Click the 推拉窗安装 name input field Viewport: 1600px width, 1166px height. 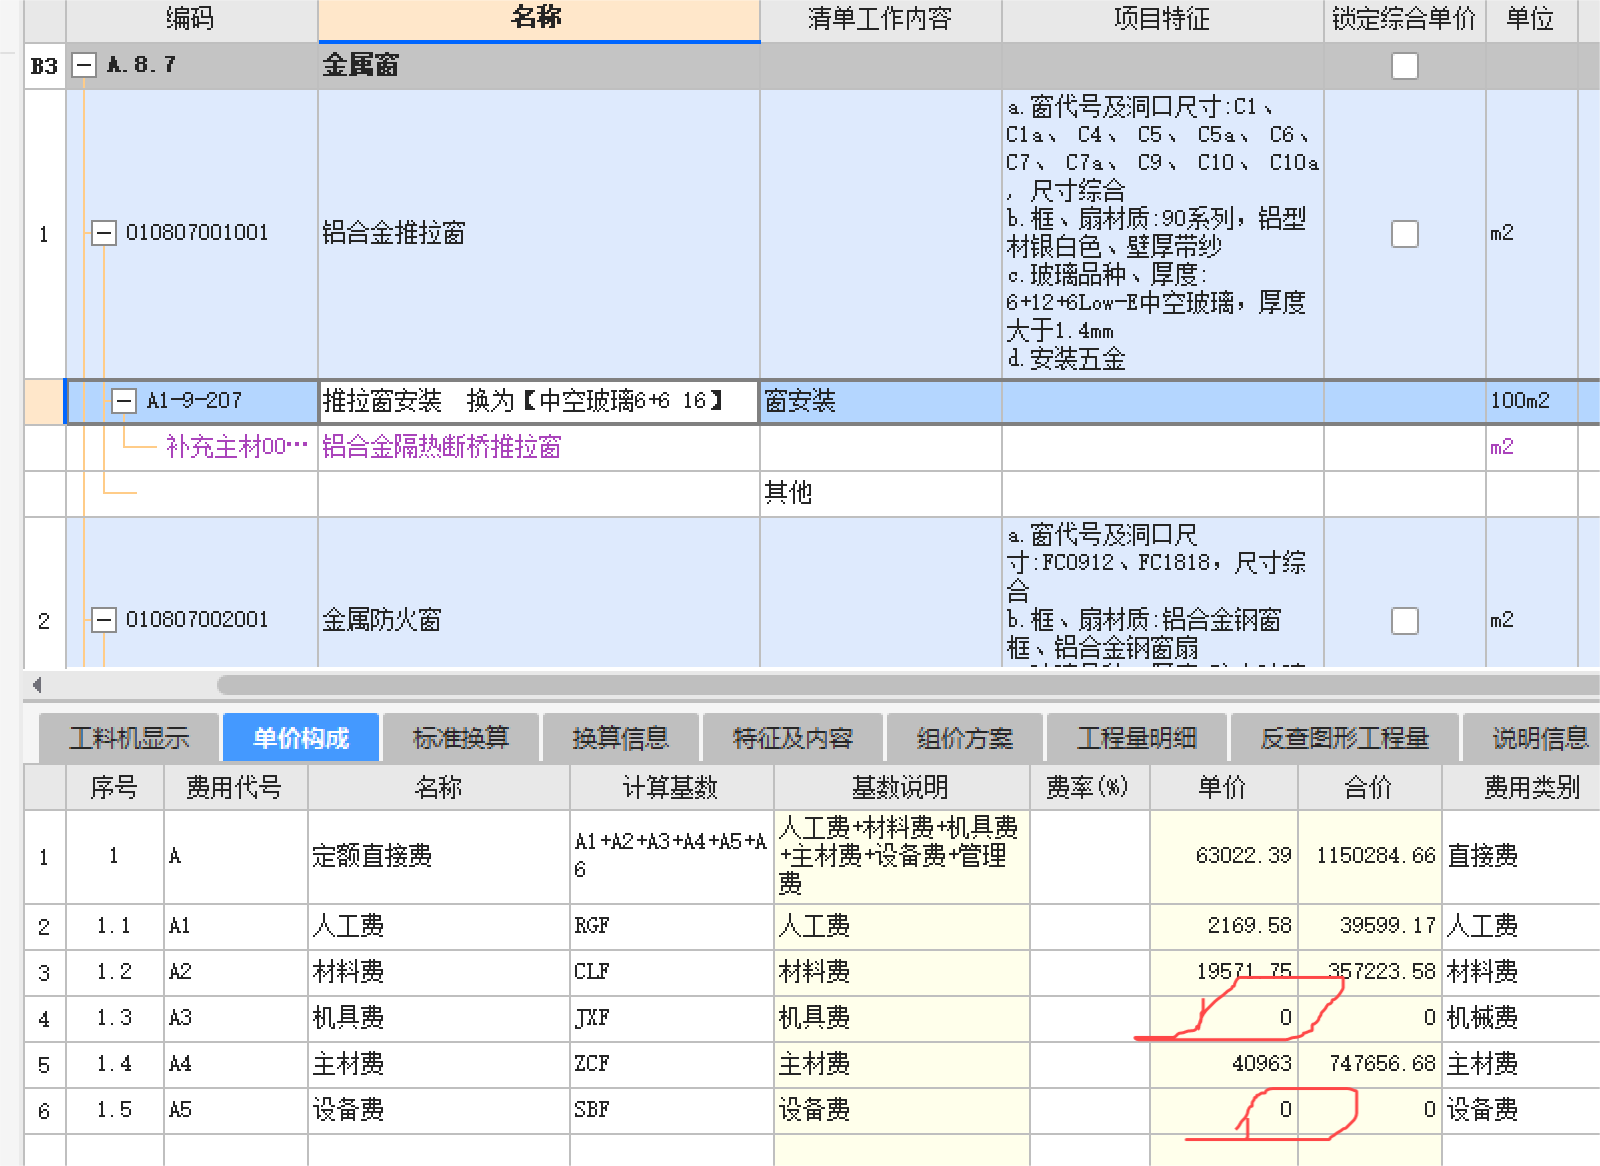click(x=539, y=401)
